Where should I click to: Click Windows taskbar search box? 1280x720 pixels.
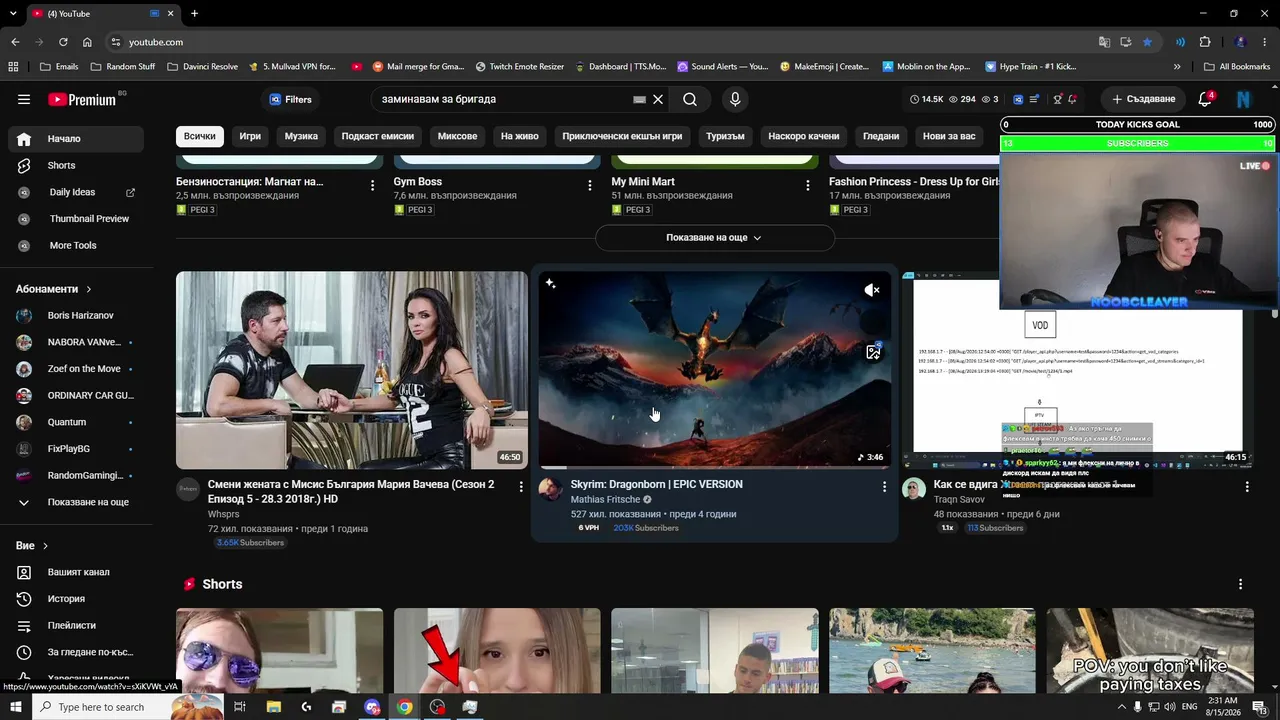coord(127,707)
